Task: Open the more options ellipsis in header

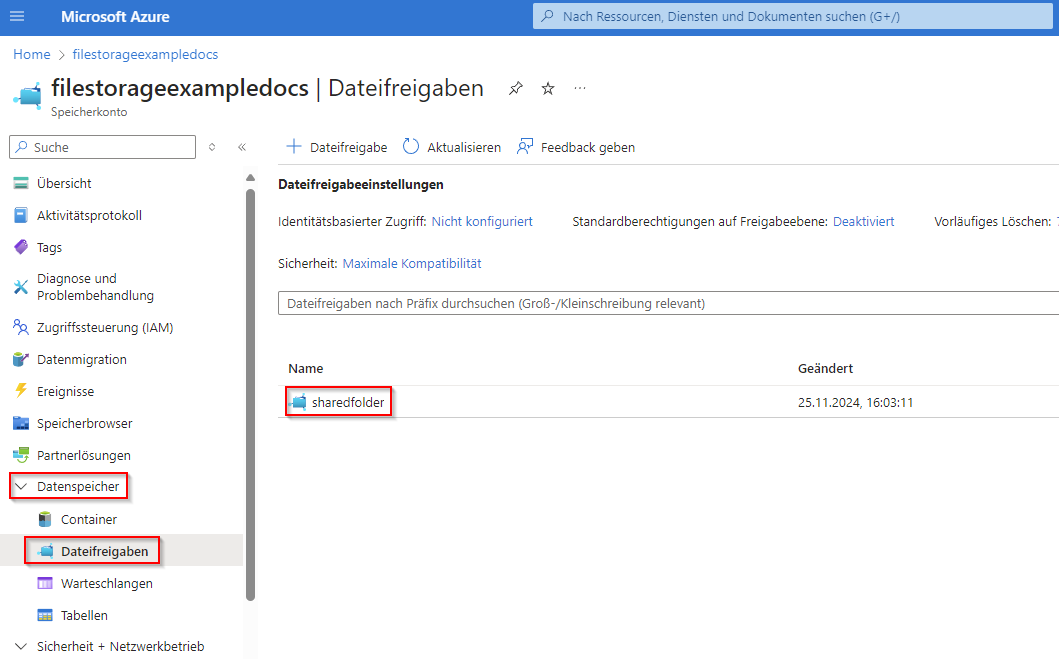Action: 580,89
